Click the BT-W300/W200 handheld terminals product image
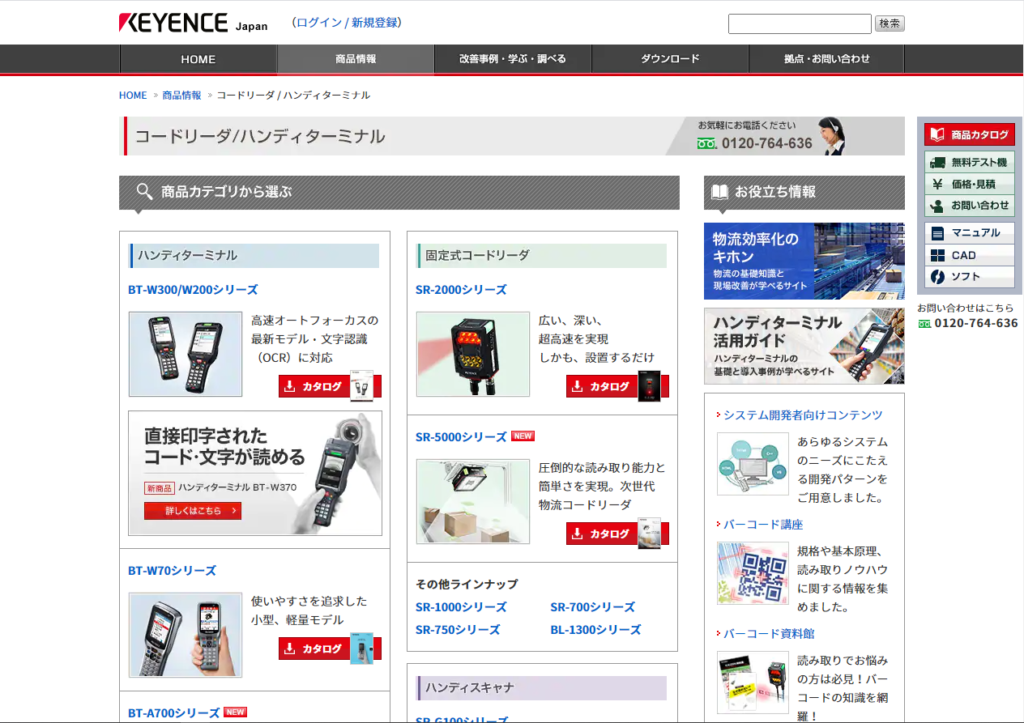 (x=185, y=354)
